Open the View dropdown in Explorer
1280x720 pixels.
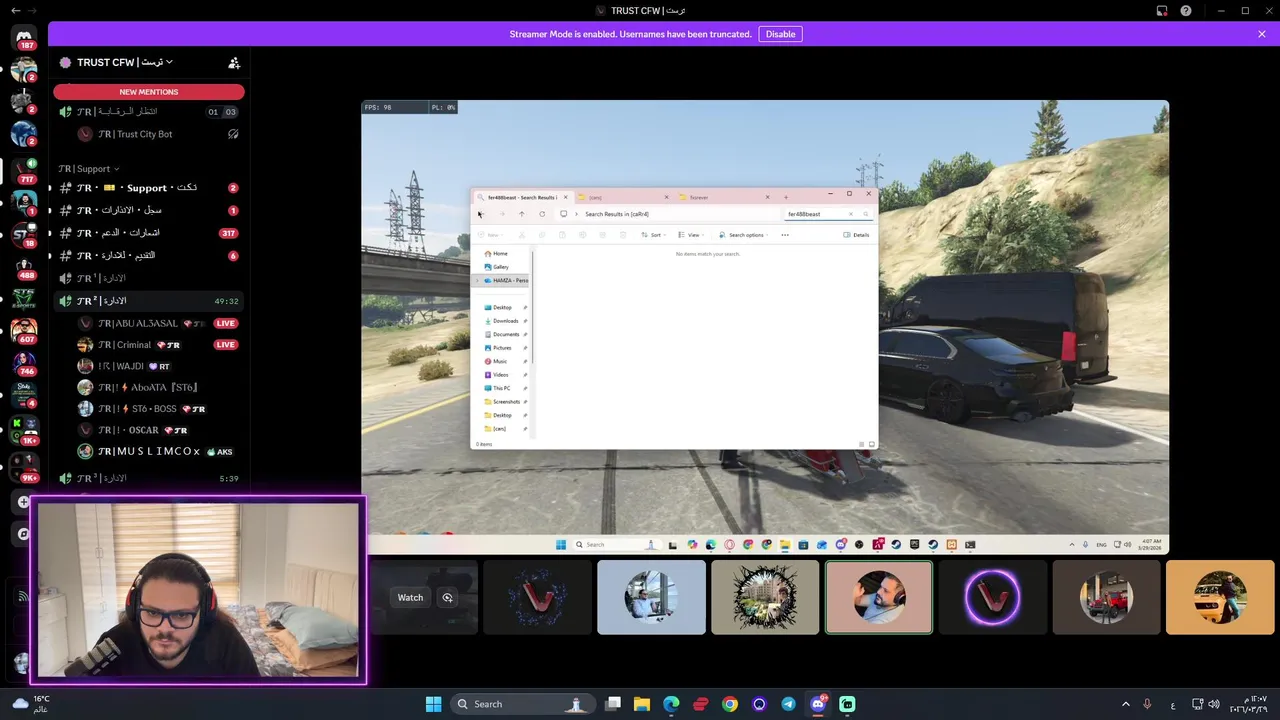point(690,235)
